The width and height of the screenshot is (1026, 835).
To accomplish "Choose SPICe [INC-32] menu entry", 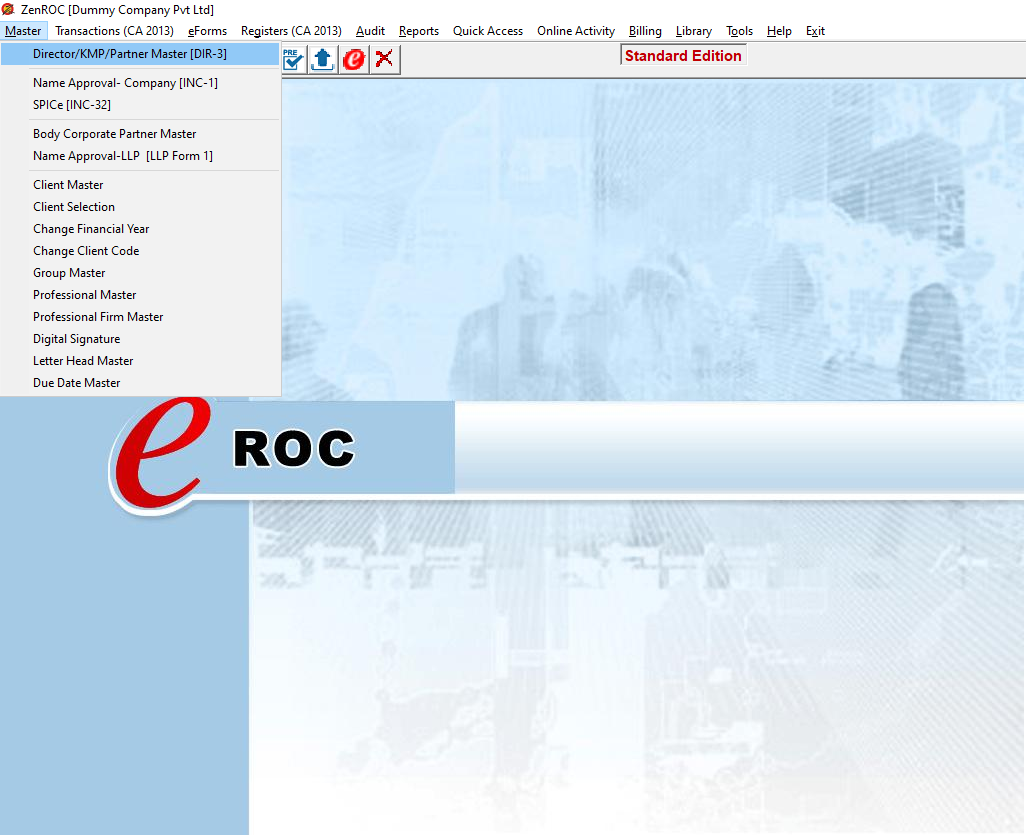I will point(141,105).
